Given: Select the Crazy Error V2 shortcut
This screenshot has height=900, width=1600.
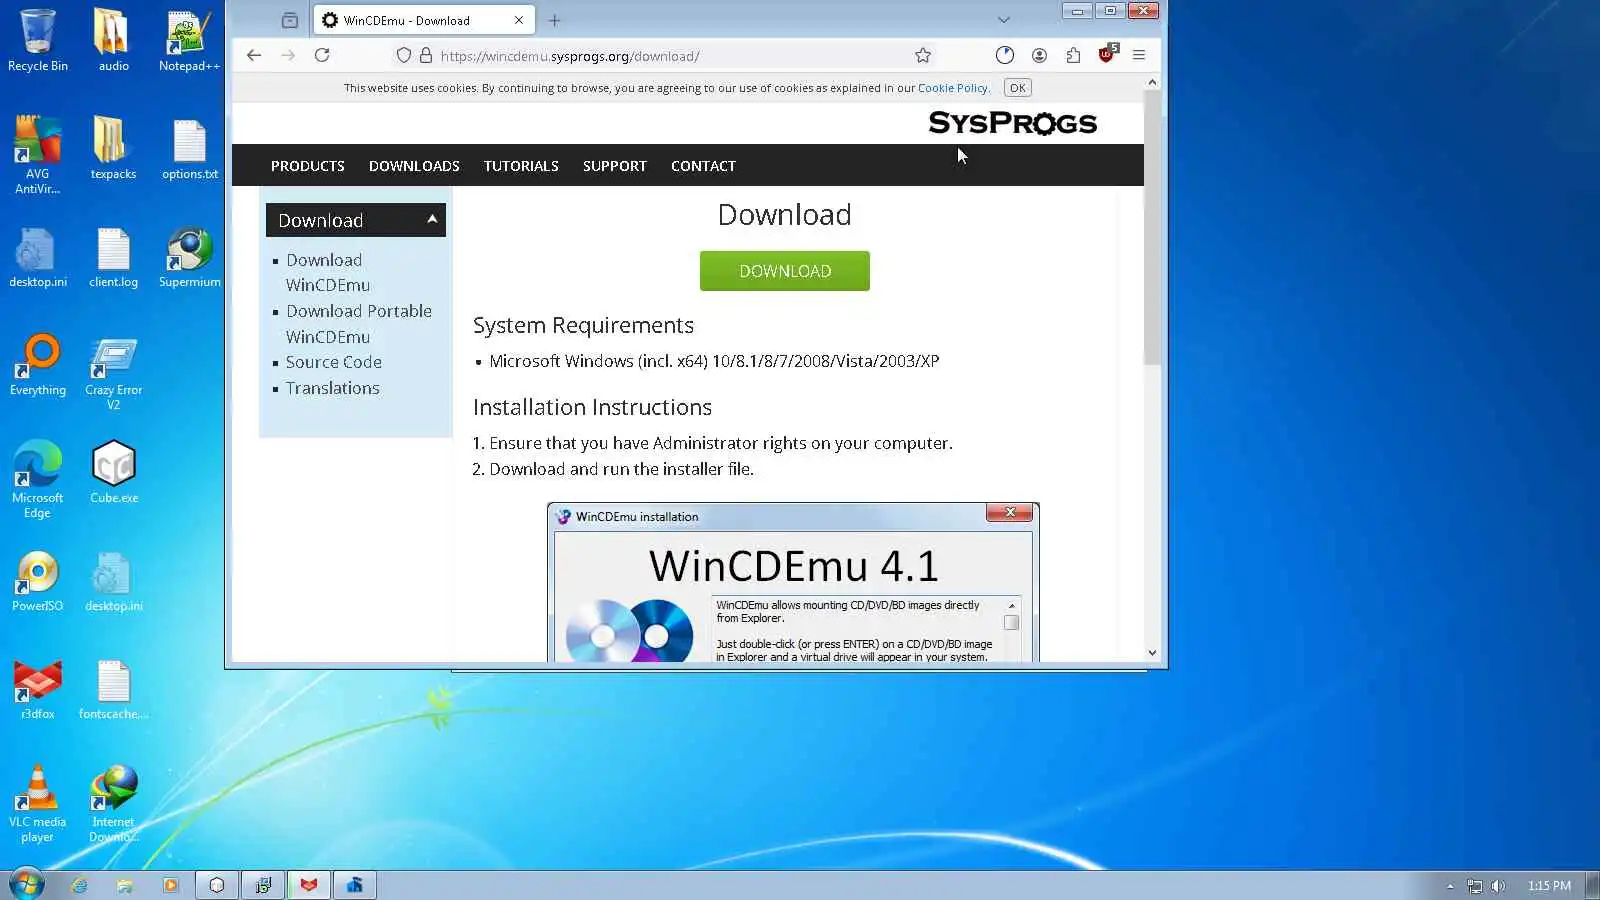Looking at the screenshot, I should click(113, 373).
